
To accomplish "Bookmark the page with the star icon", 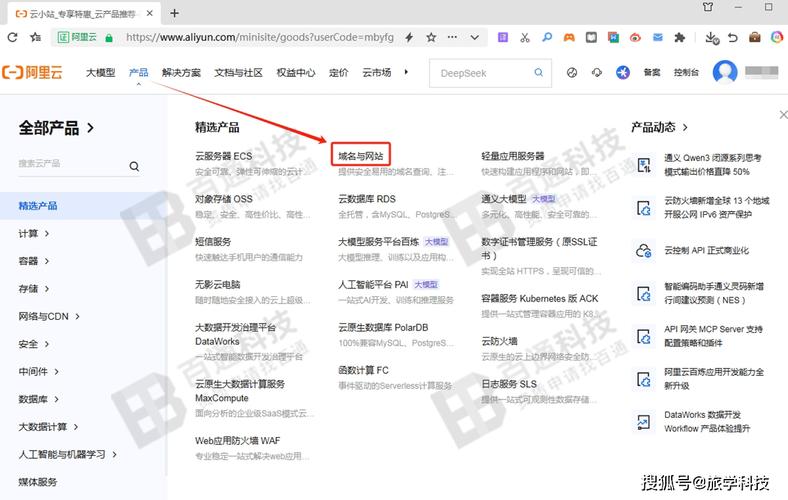I will (431, 37).
